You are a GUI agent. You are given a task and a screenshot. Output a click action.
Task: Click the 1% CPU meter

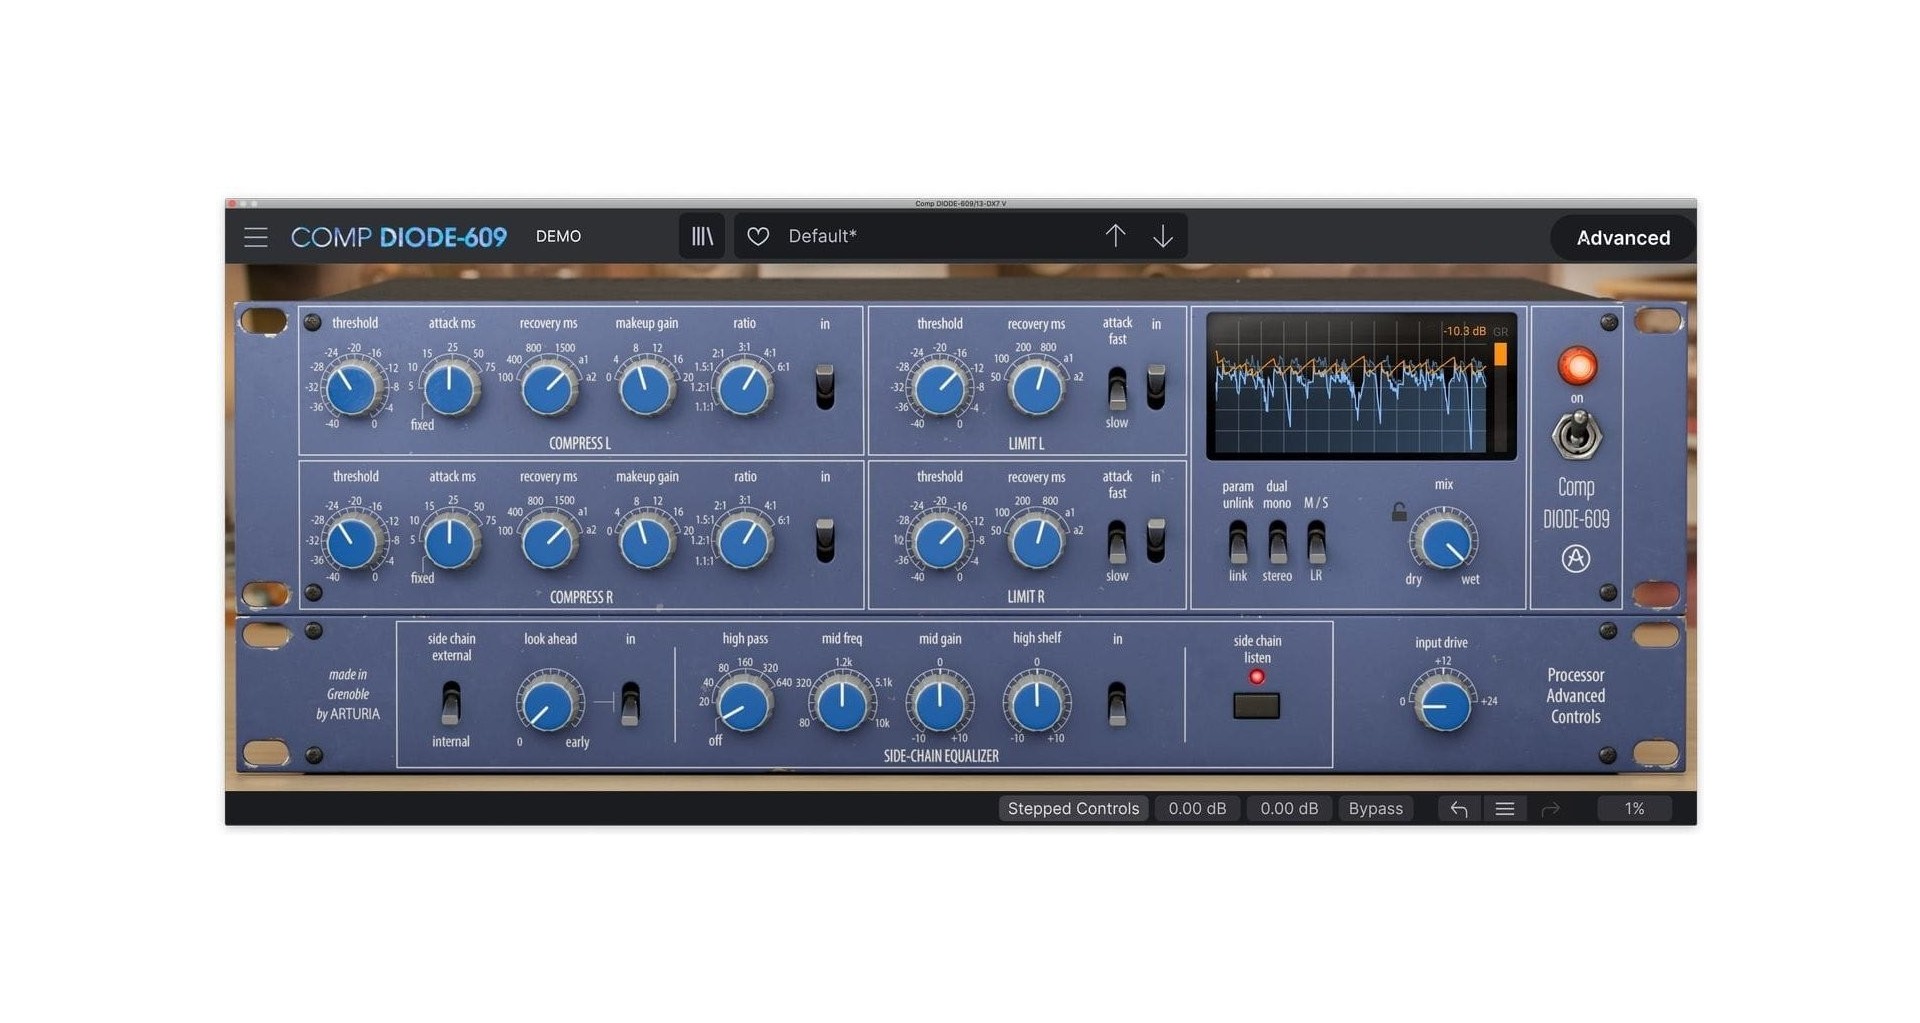[1634, 809]
